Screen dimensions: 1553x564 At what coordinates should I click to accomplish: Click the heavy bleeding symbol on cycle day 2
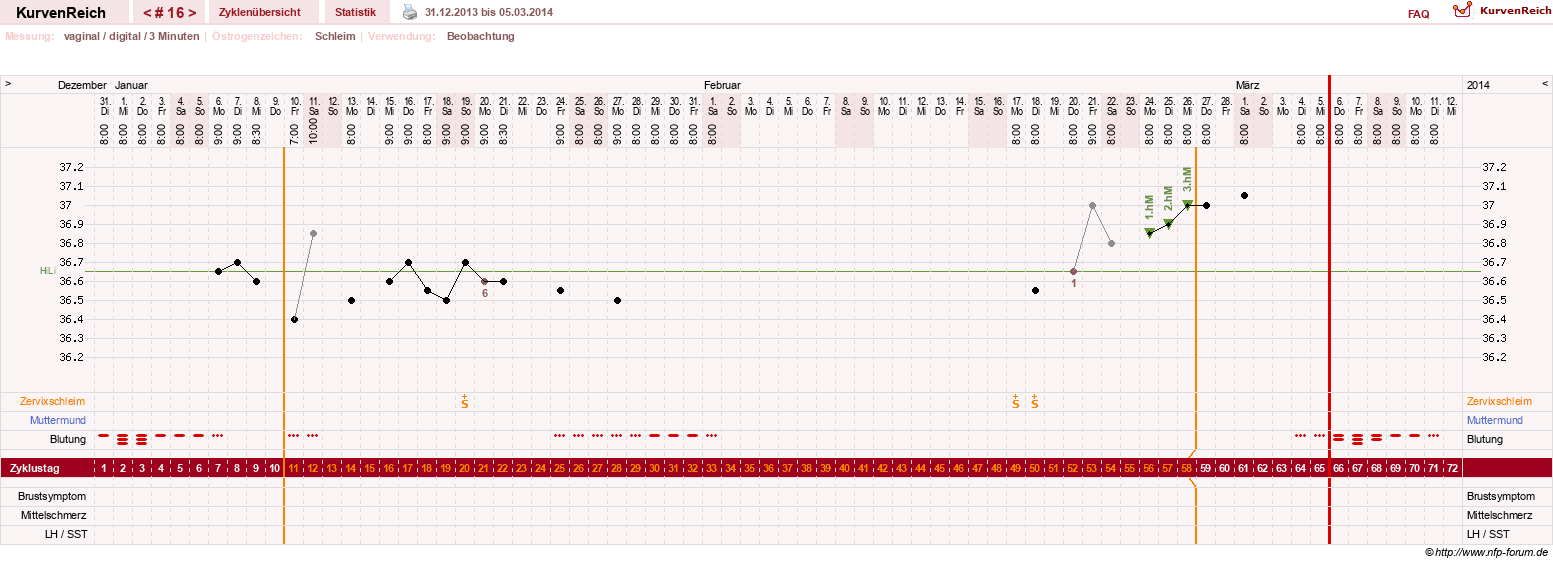tap(123, 438)
